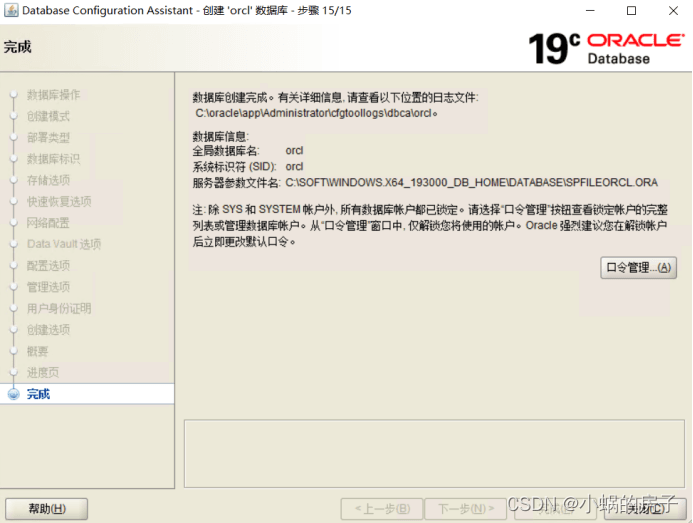
Task: Minimize the Database Configuration Assistant window
Action: [x=590, y=10]
